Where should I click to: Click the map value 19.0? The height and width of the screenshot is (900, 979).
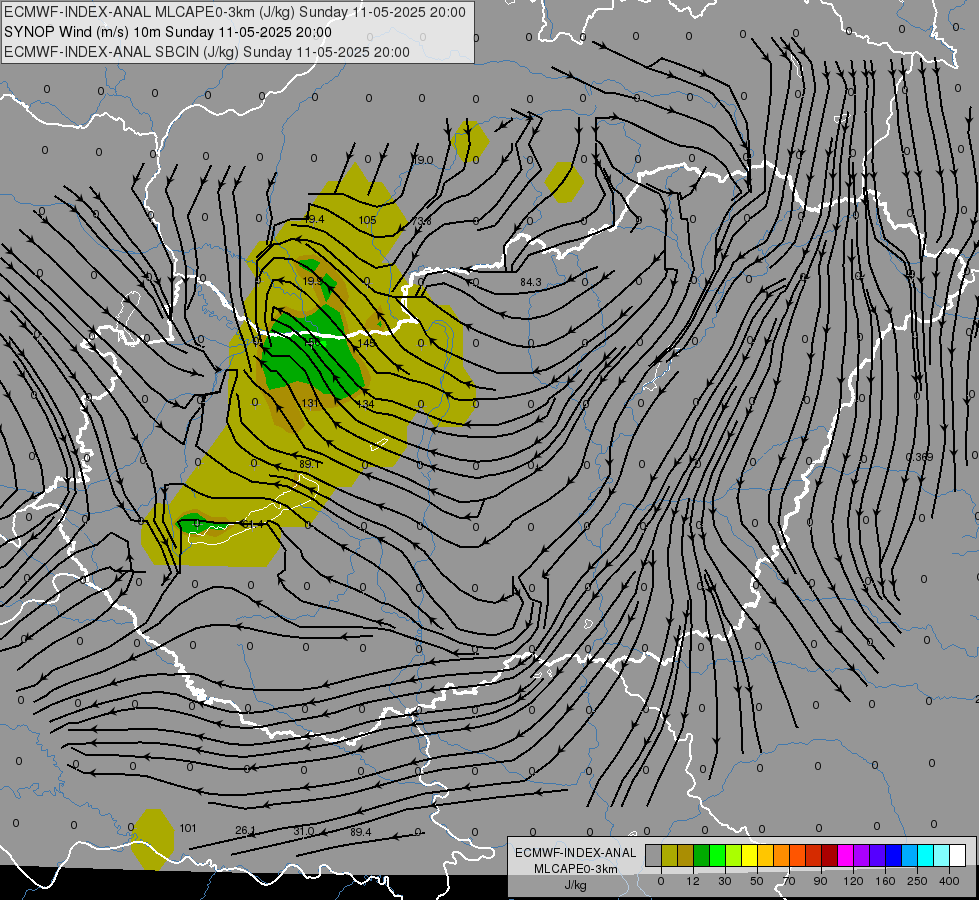pos(423,161)
